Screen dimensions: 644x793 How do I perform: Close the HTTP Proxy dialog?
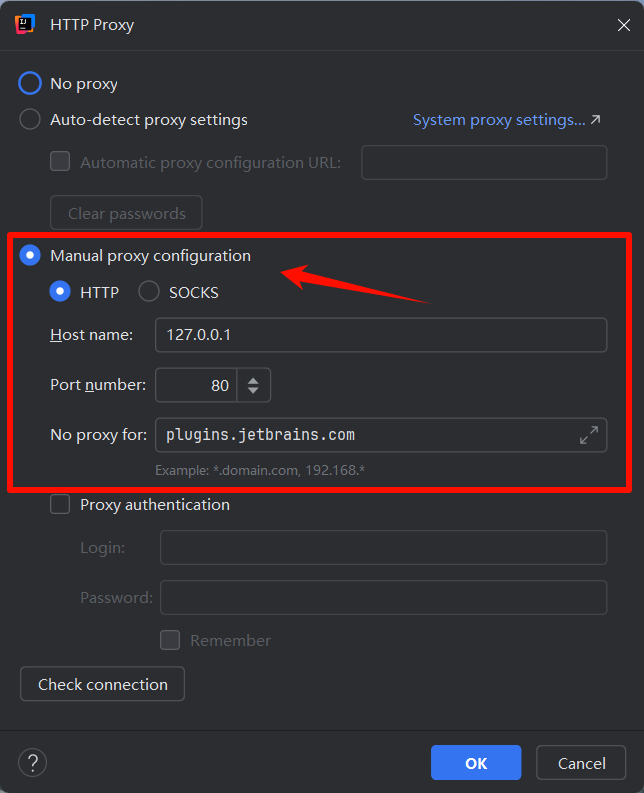coord(623,25)
